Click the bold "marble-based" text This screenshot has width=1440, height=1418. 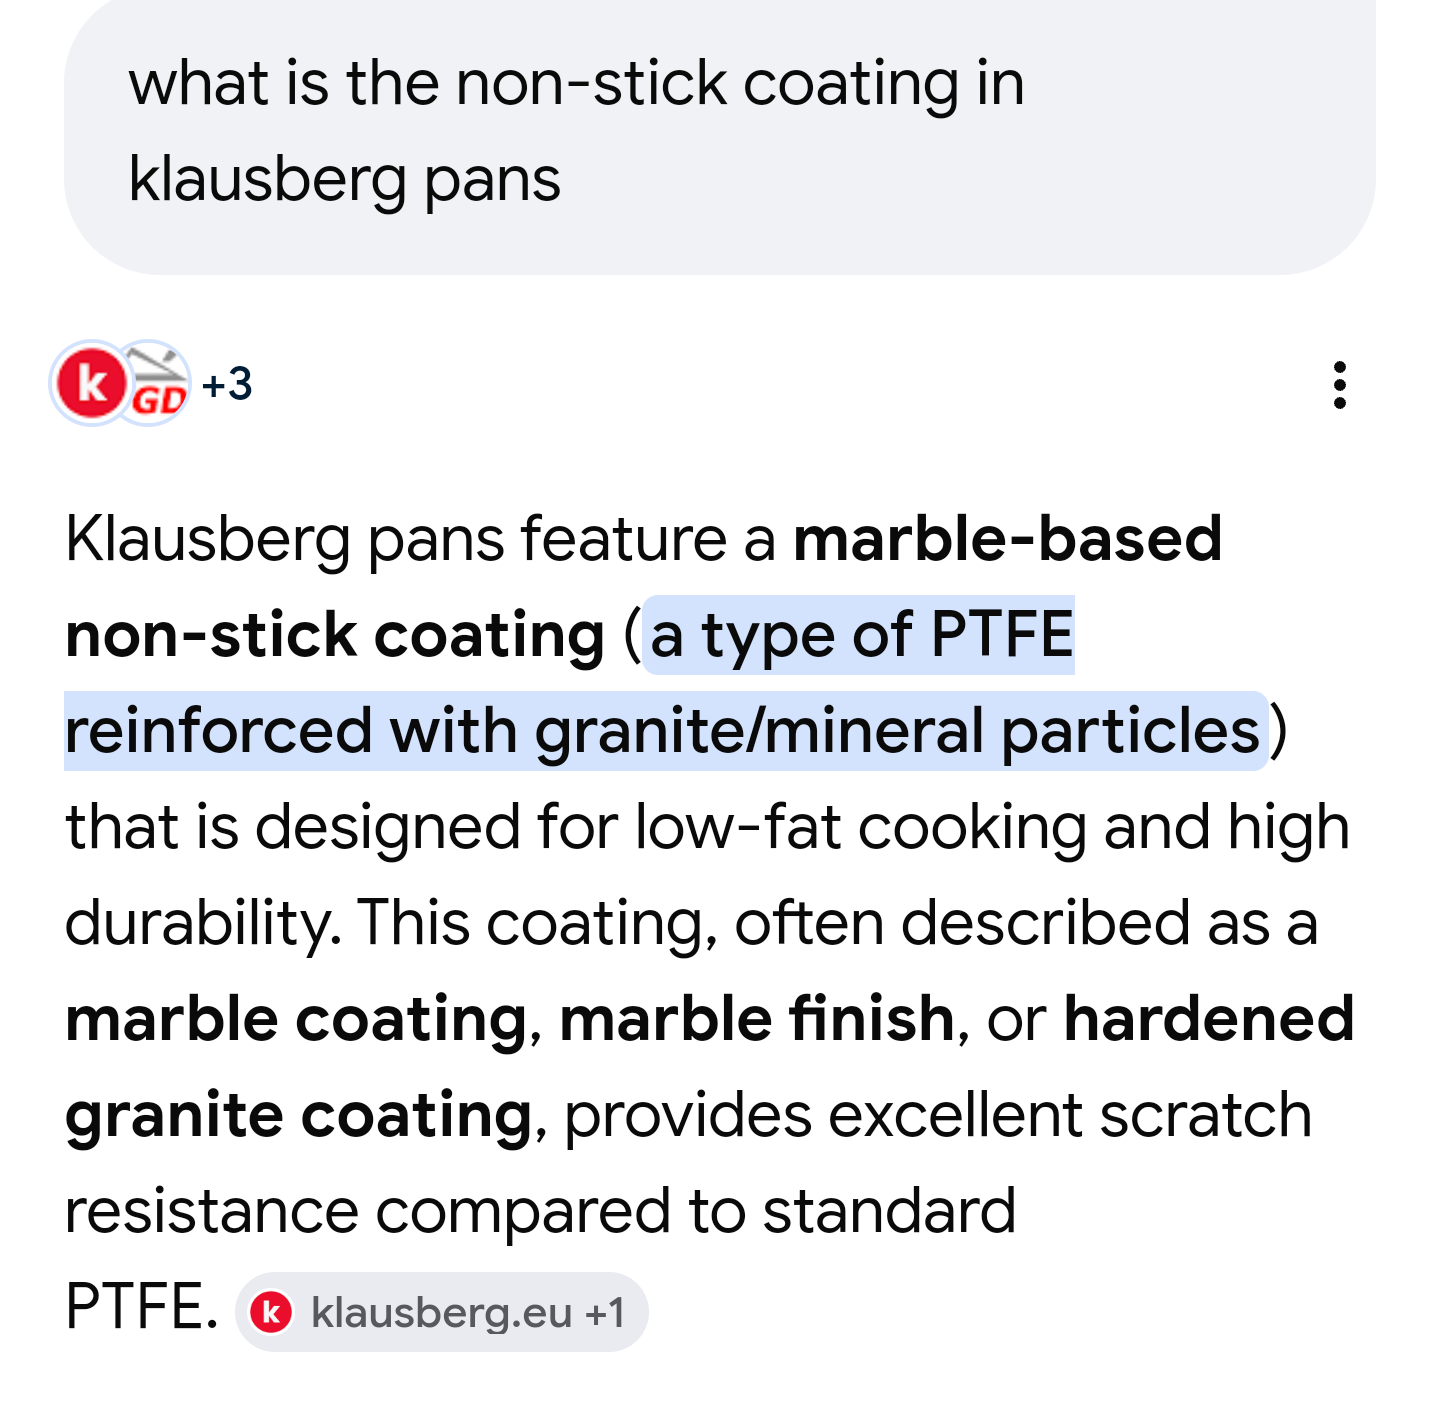1007,539
